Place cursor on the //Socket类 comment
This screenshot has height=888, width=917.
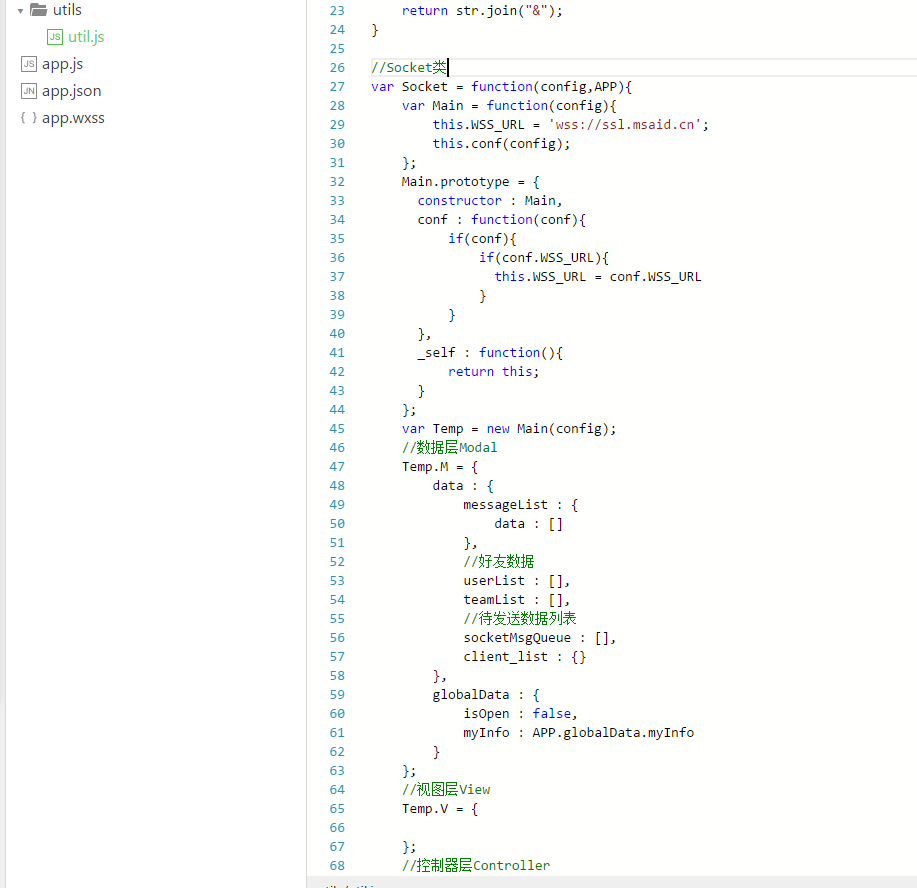pos(409,67)
